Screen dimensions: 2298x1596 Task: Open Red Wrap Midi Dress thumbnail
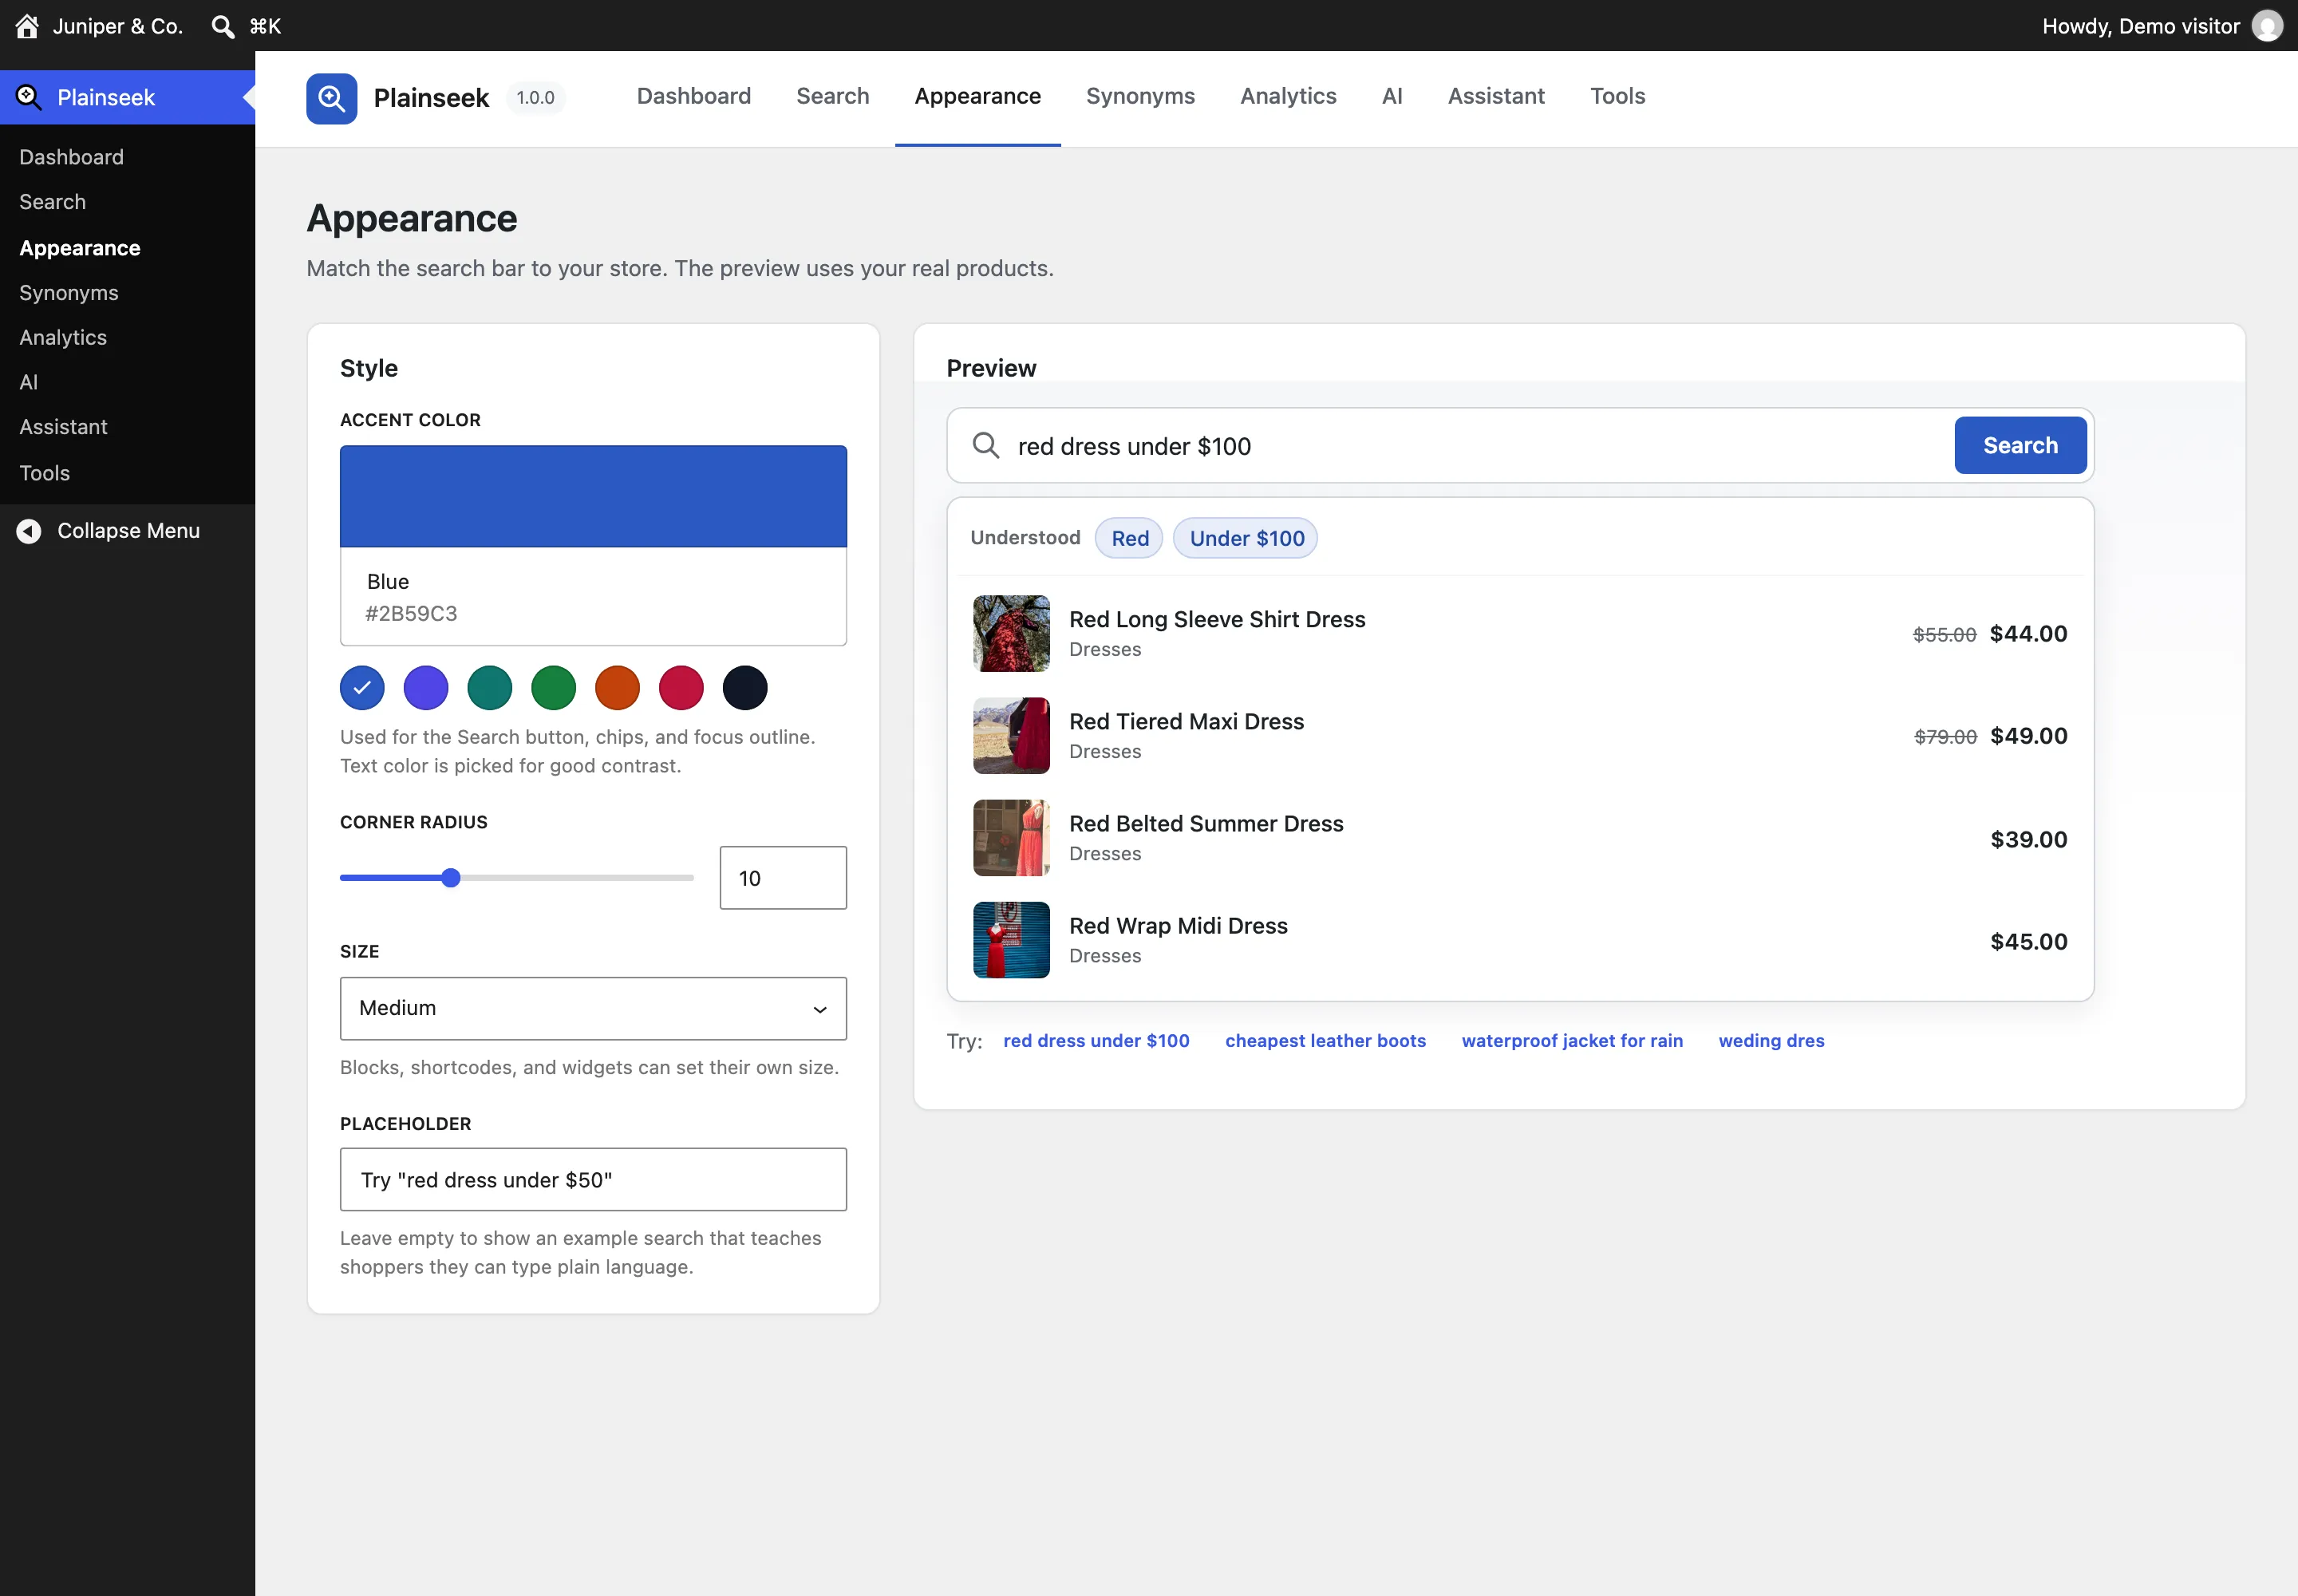[x=1011, y=939]
